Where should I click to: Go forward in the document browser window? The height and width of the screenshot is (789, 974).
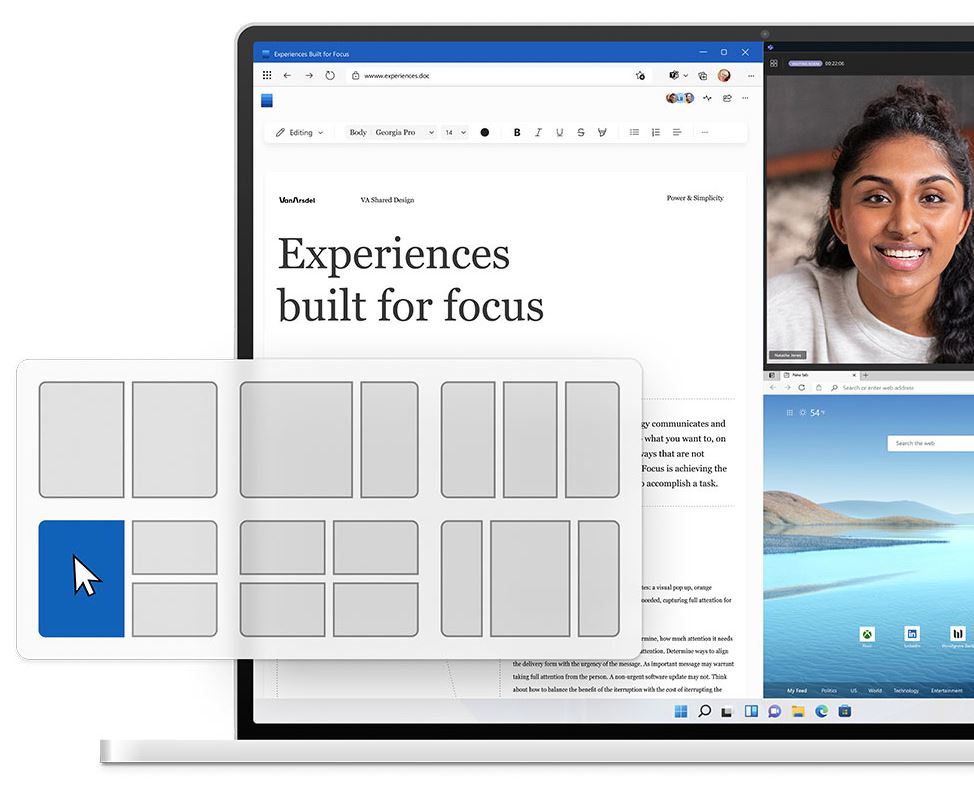309,75
